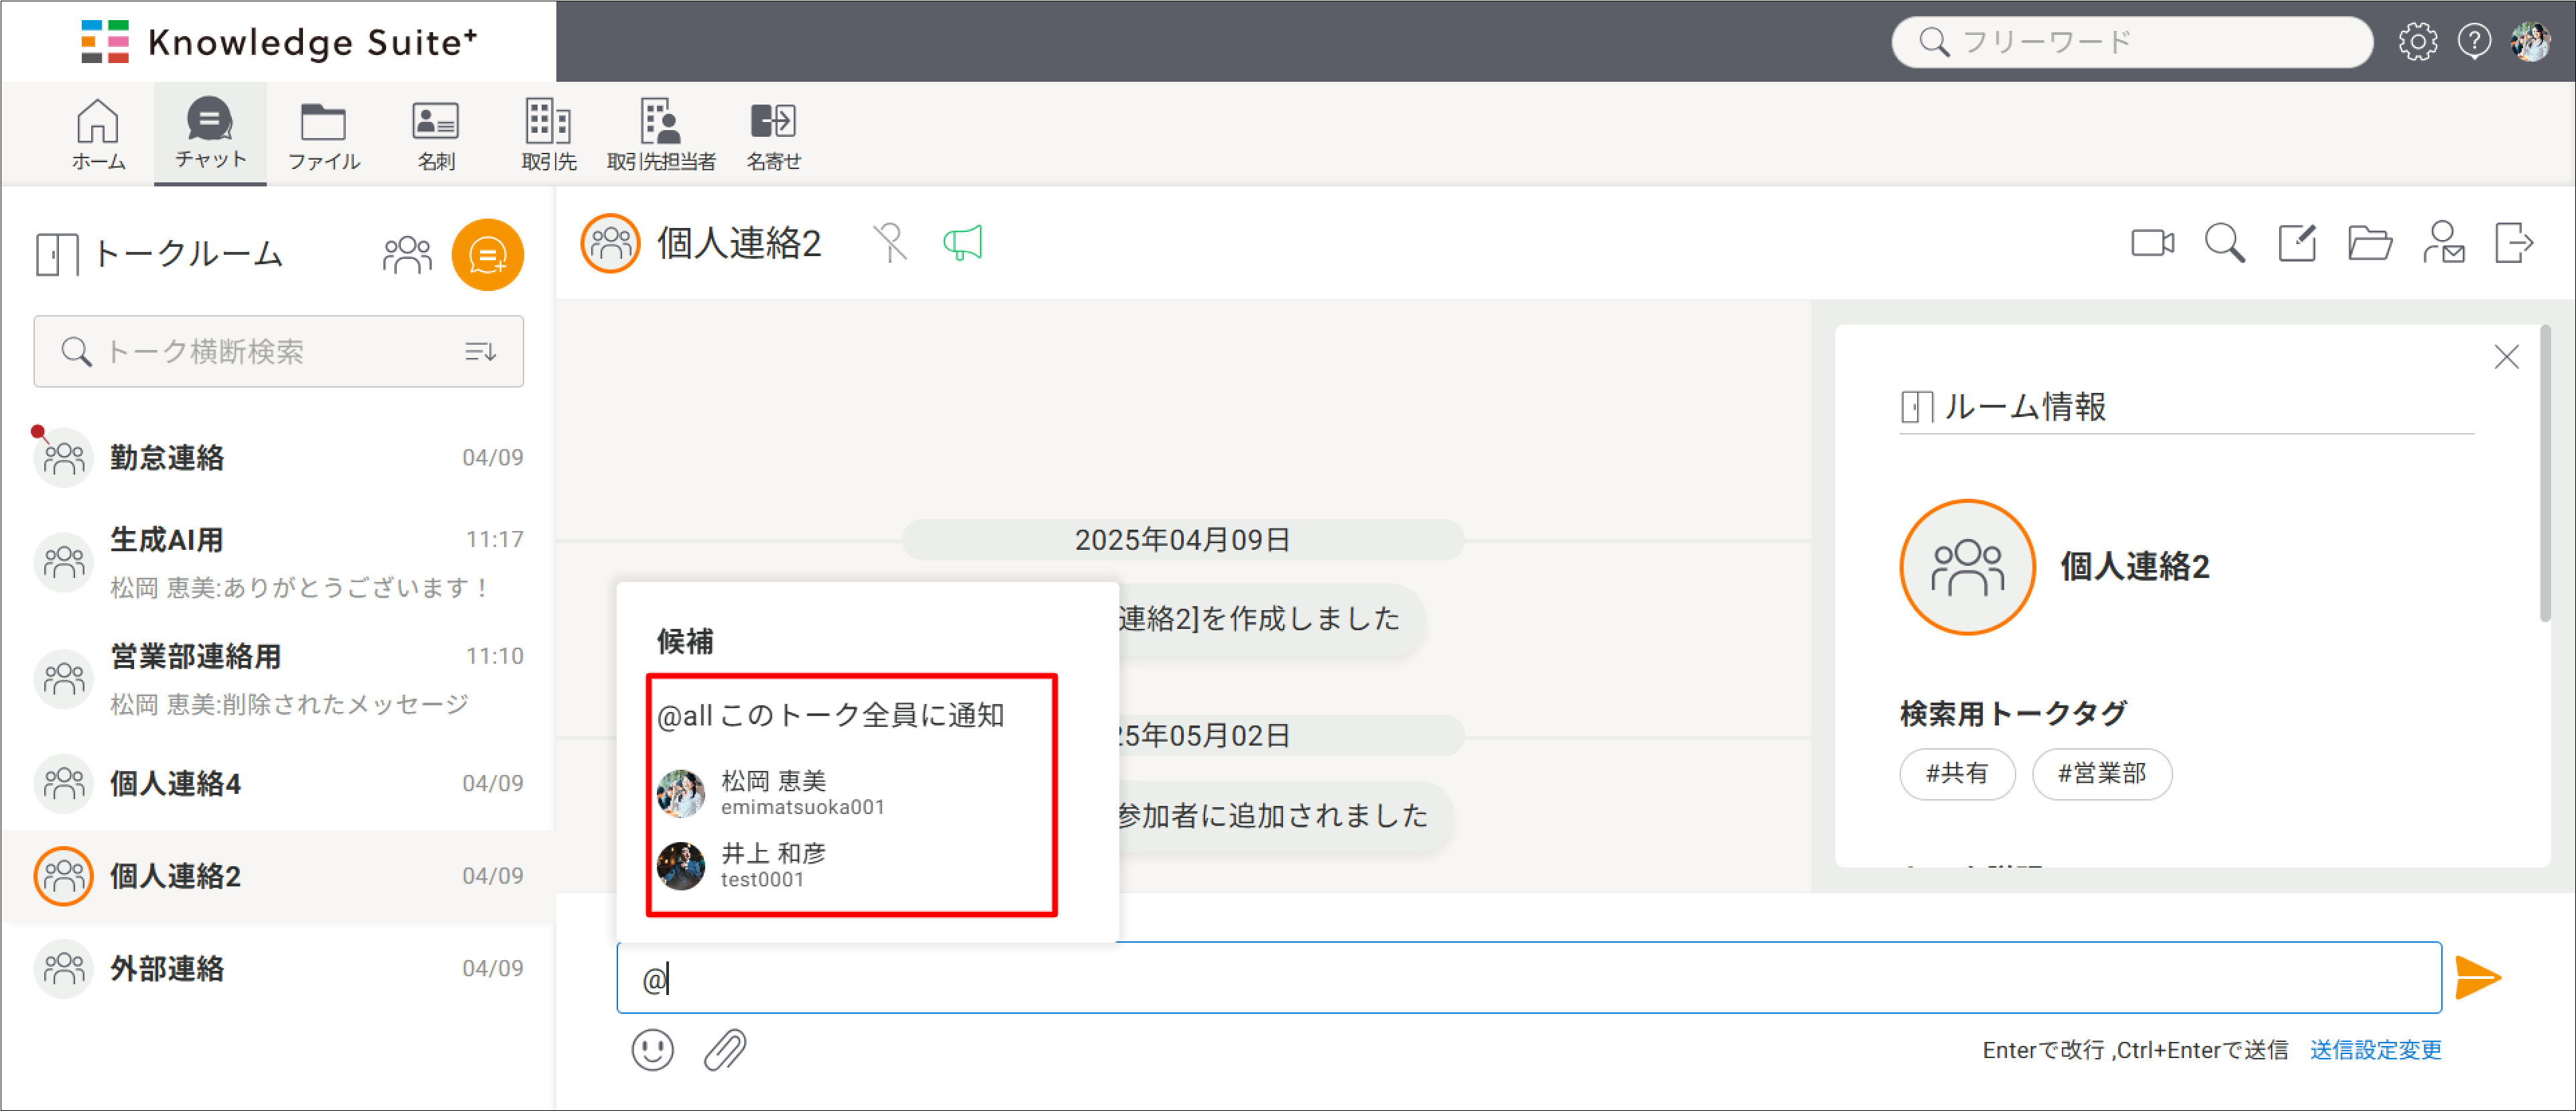Search within talk using magnifier icon
The image size is (2576, 1111).
point(2224,243)
